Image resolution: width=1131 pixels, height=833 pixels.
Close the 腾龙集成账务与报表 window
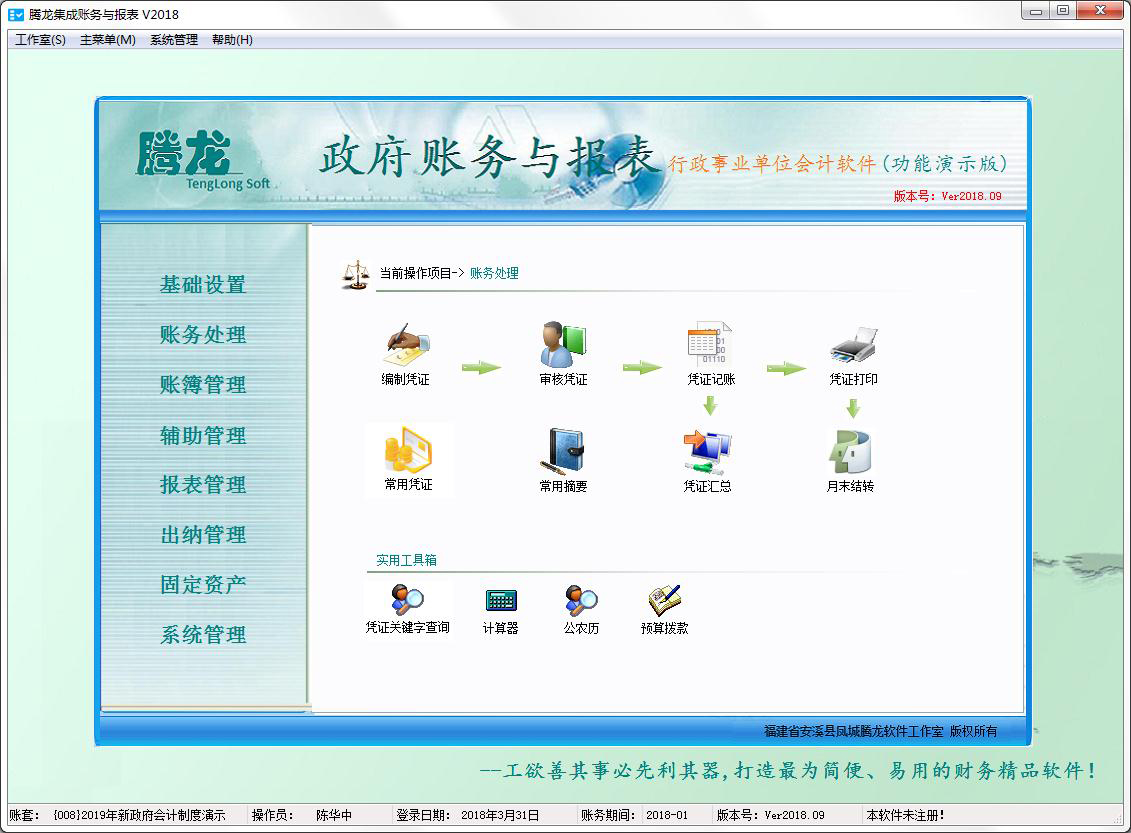click(x=1100, y=11)
